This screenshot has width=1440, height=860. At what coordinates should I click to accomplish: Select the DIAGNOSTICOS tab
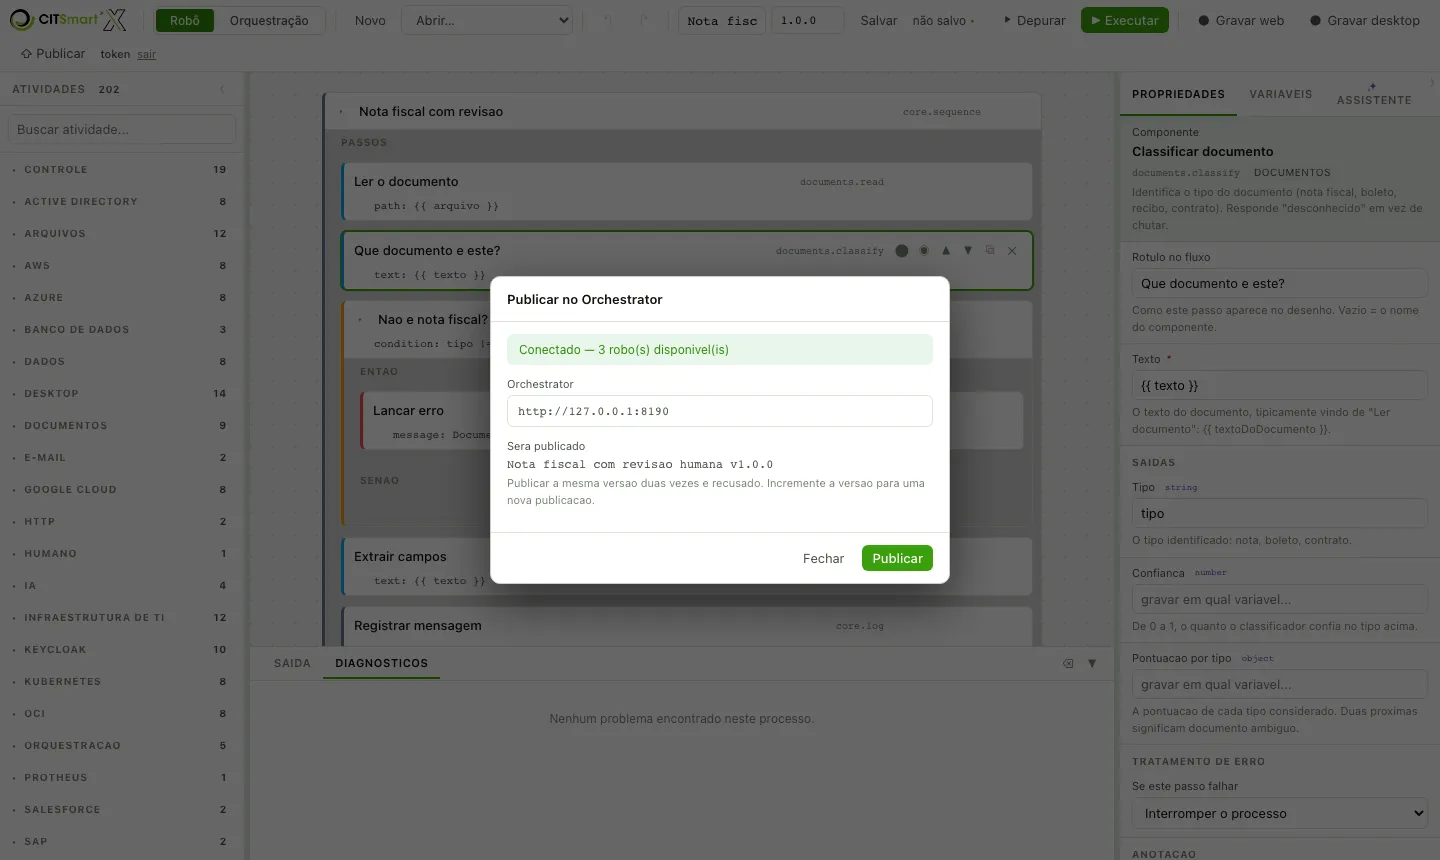point(381,663)
